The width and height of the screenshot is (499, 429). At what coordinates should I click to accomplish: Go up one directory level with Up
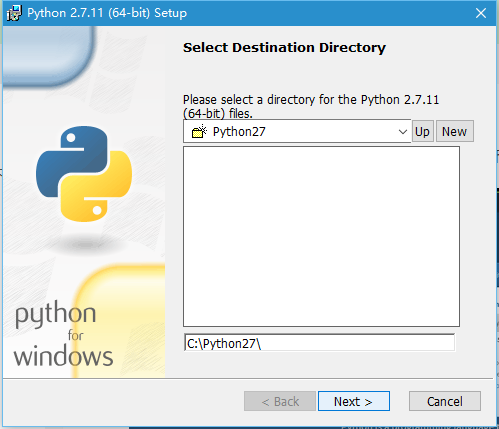point(423,131)
